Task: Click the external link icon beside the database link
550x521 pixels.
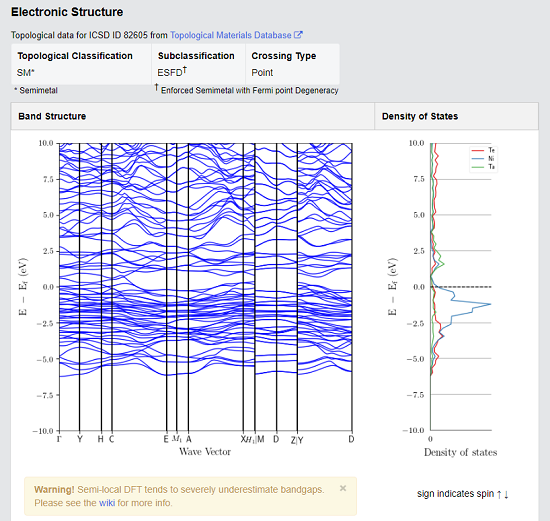Action: point(298,35)
